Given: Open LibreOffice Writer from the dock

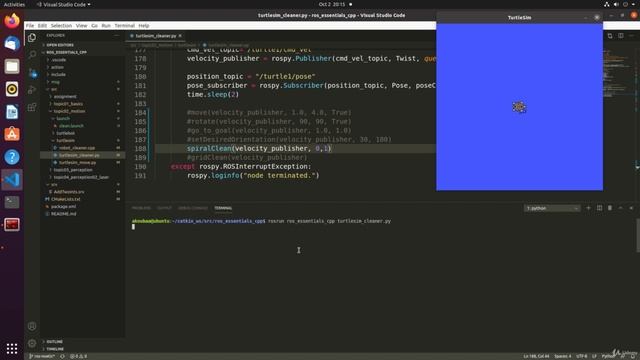Looking at the screenshot, I should tap(12, 111).
